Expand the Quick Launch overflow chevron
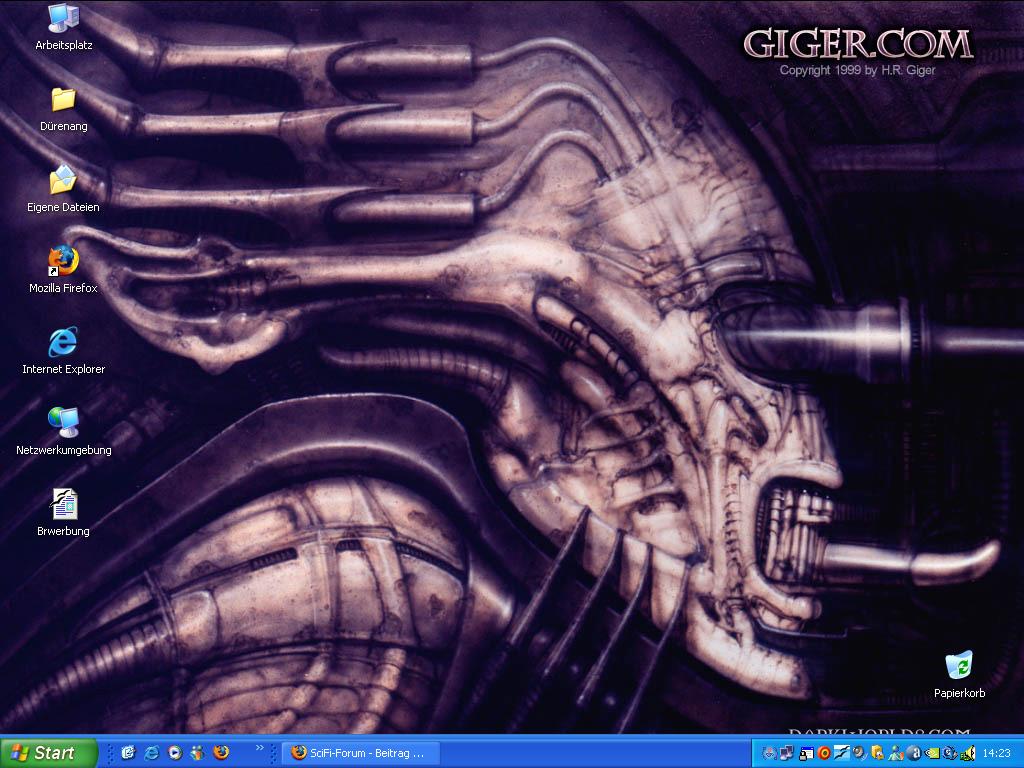The image size is (1024, 768). point(260,748)
